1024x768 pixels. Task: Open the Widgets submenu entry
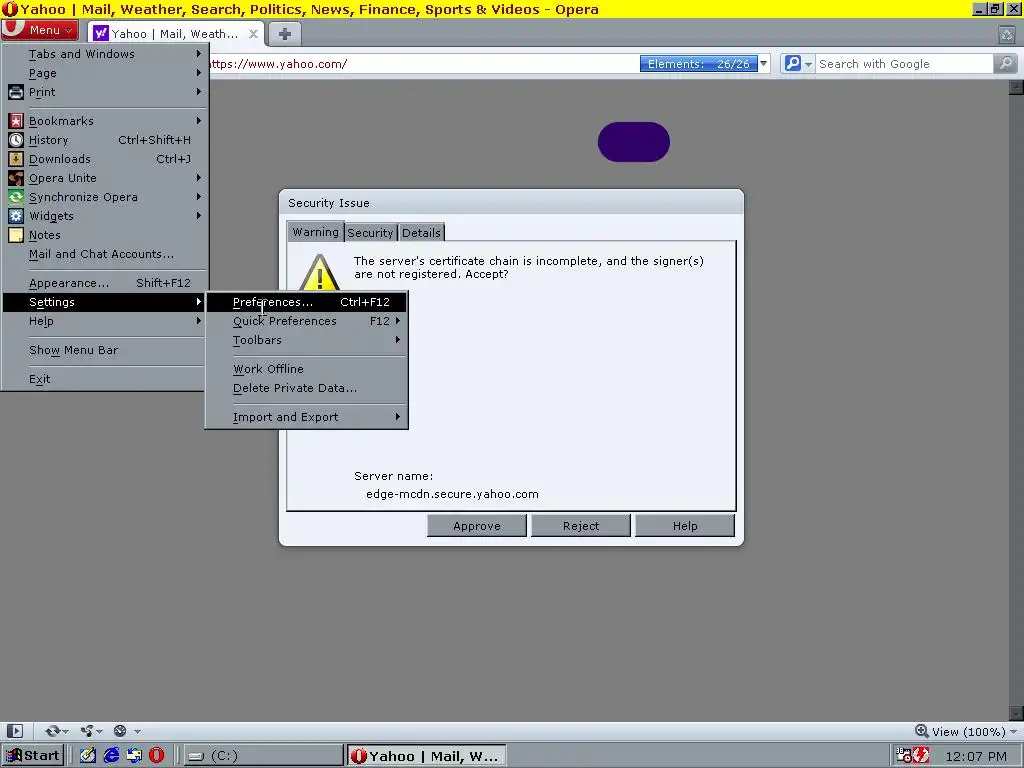[x=105, y=216]
